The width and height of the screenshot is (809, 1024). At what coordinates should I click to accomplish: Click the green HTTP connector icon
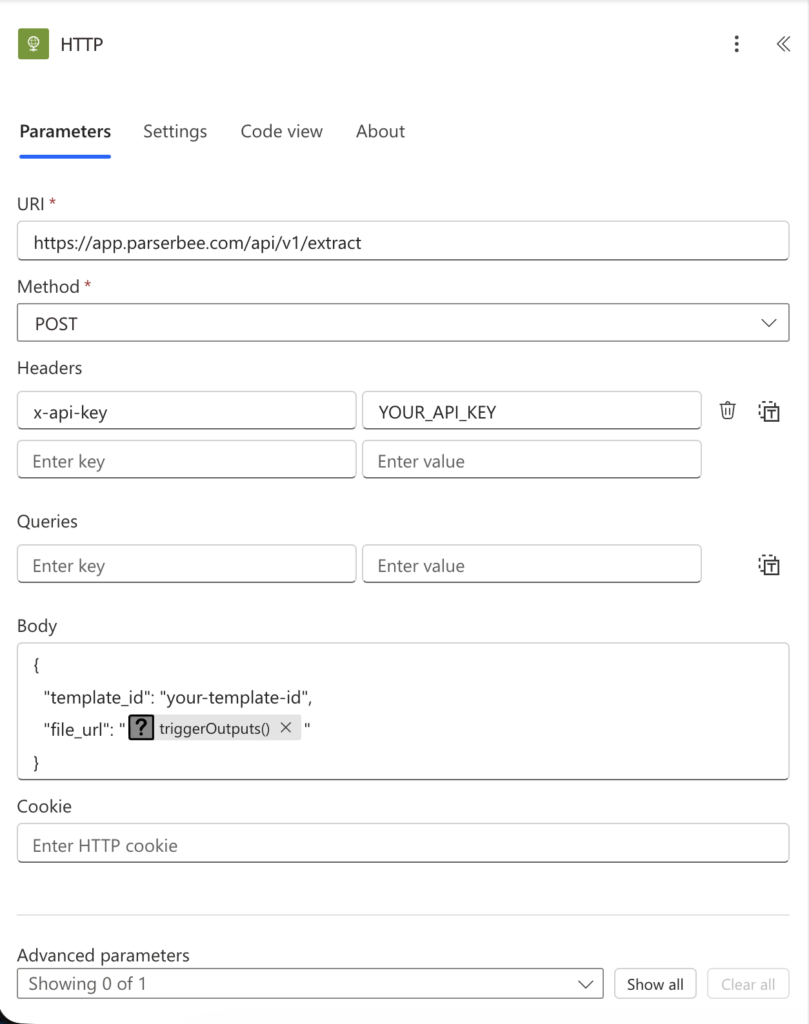click(x=33, y=44)
